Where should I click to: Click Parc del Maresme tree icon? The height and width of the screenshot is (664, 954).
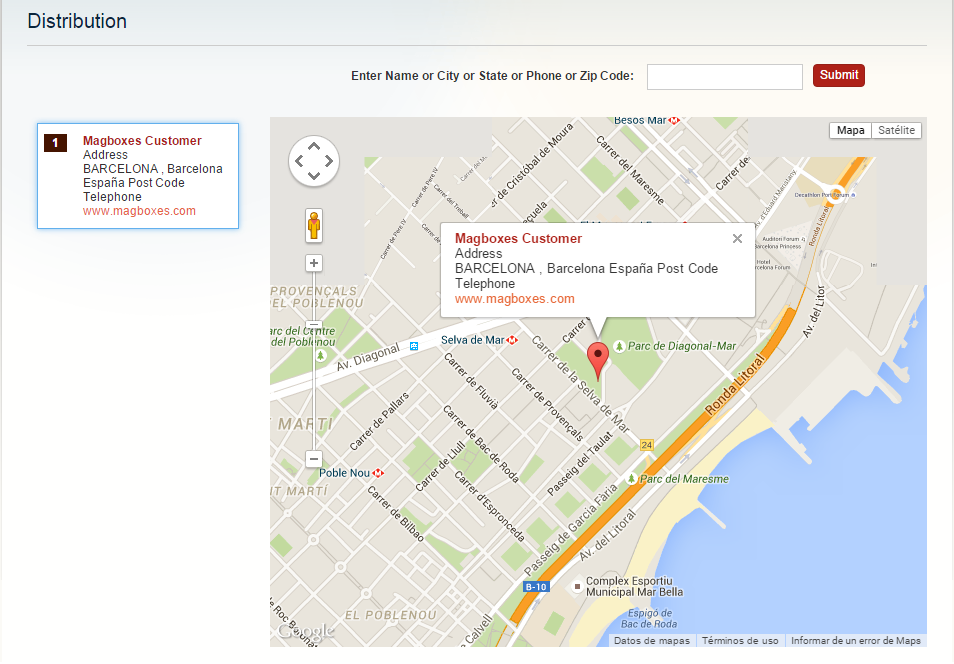pyautogui.click(x=632, y=479)
